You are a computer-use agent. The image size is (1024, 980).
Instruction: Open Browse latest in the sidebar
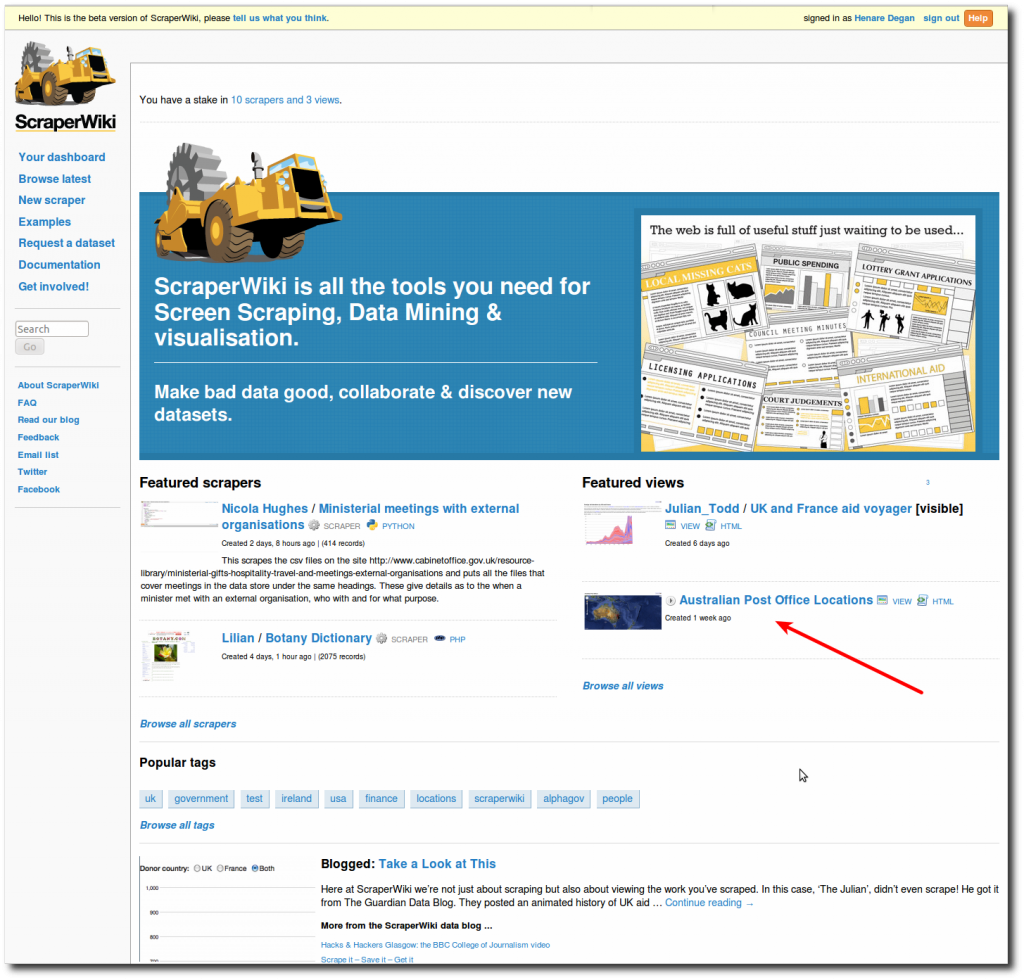click(x=55, y=179)
